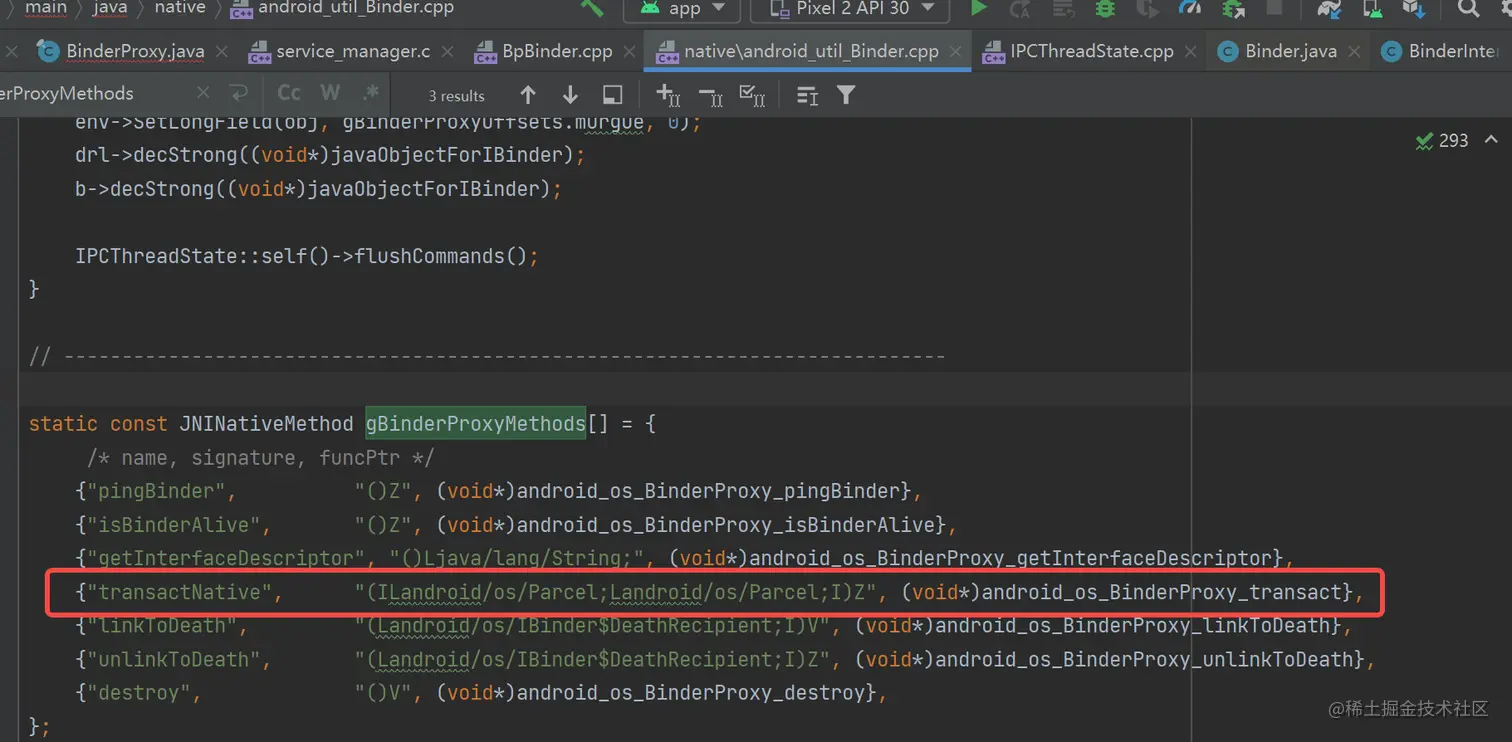Open the Pixel 2 API 30 device dropdown
Screen dimensions: 1512x742
click(x=852, y=9)
